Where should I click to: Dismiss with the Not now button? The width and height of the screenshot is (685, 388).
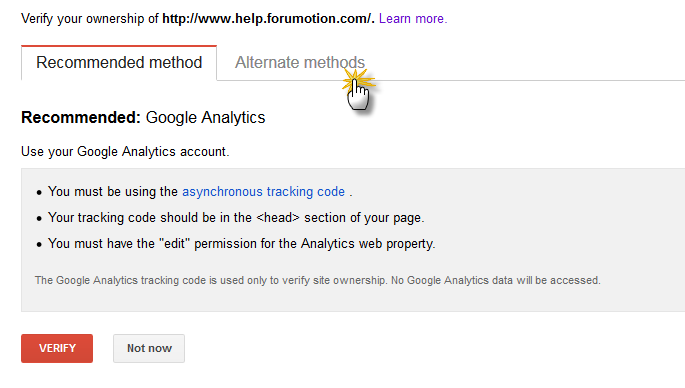click(x=149, y=348)
